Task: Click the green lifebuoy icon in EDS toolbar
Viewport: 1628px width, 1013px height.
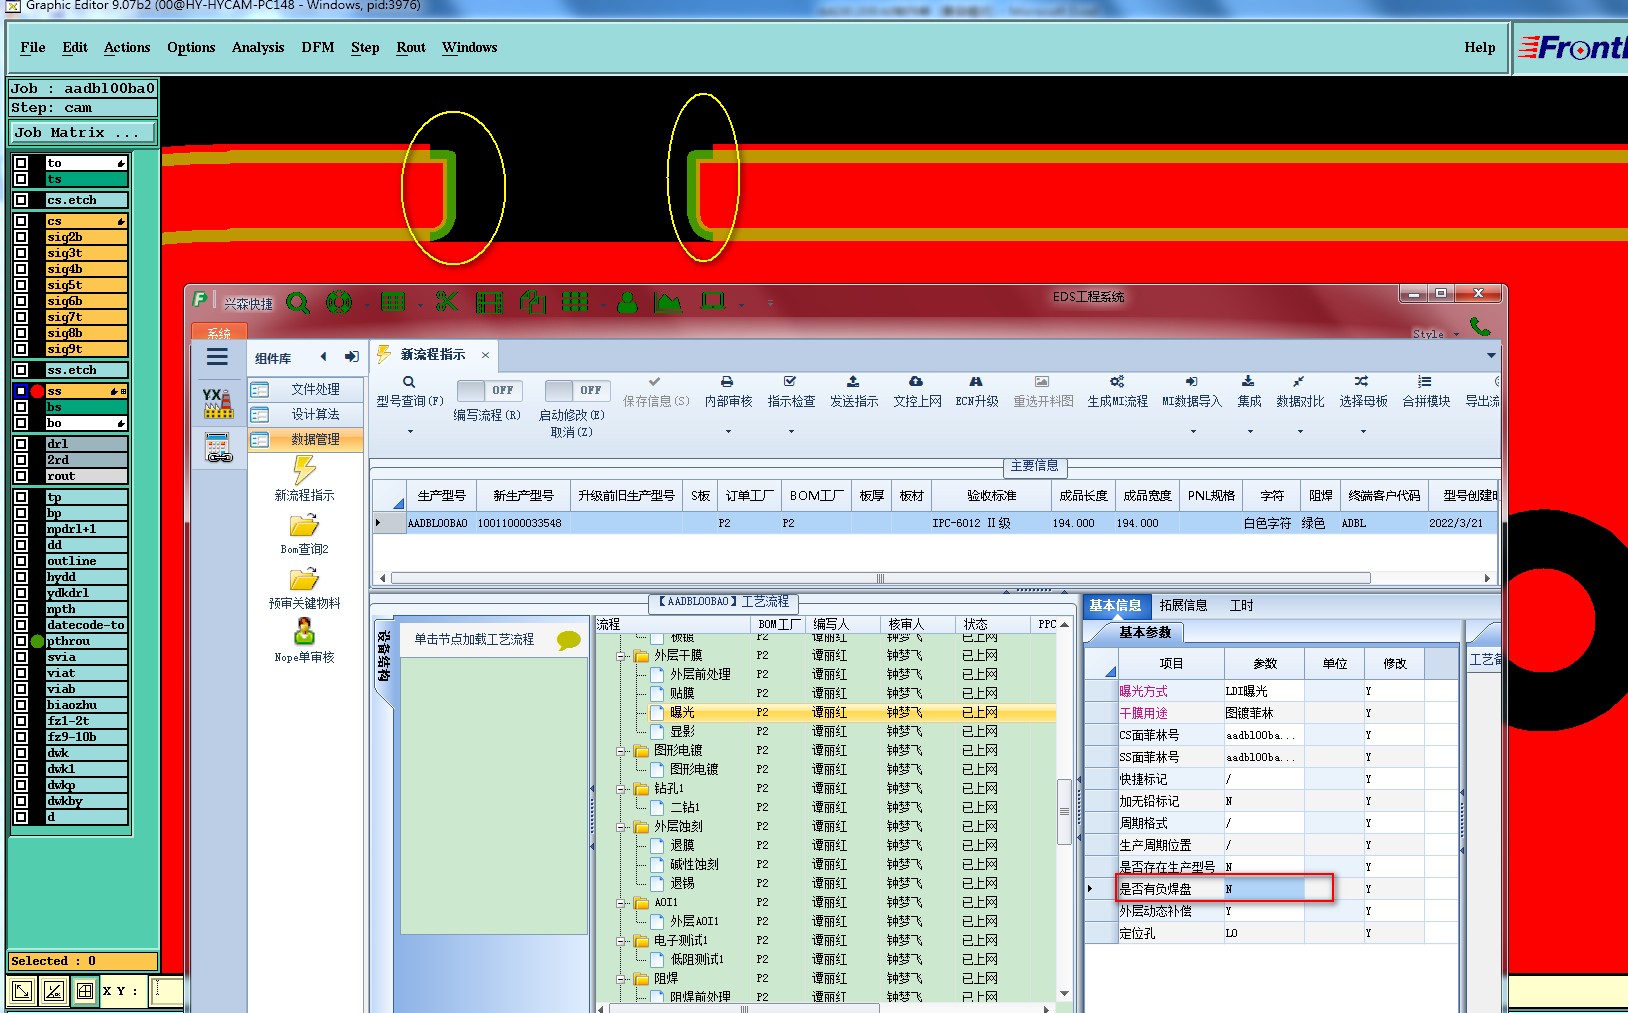Action: click(x=339, y=301)
